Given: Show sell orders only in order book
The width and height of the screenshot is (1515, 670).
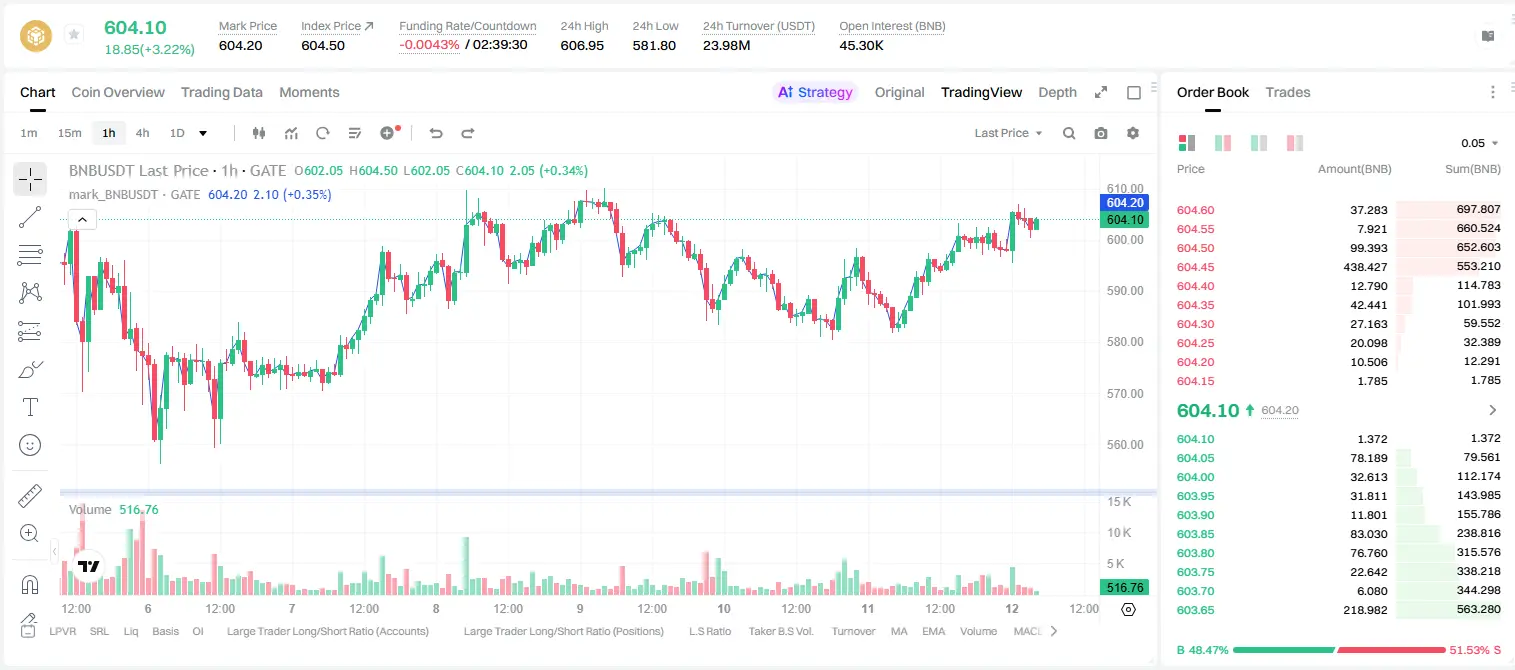Looking at the screenshot, I should 1294,143.
